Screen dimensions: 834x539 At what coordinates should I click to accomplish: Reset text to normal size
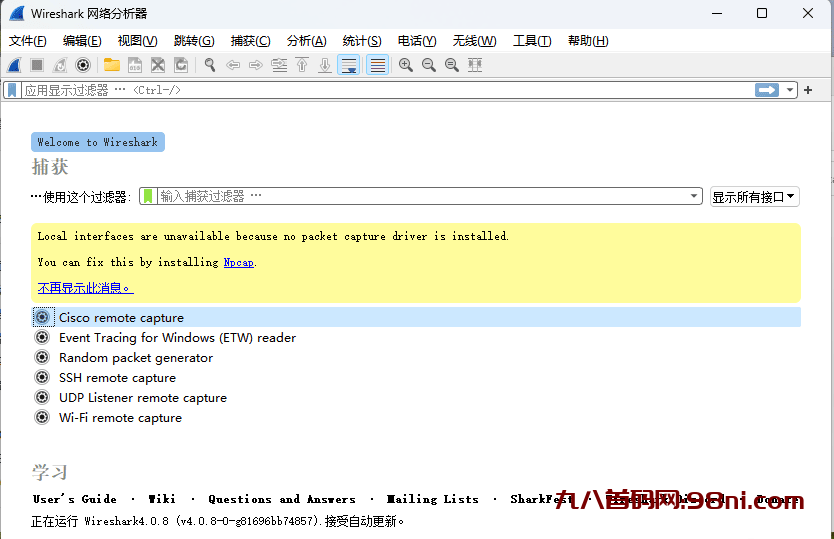pyautogui.click(x=452, y=65)
